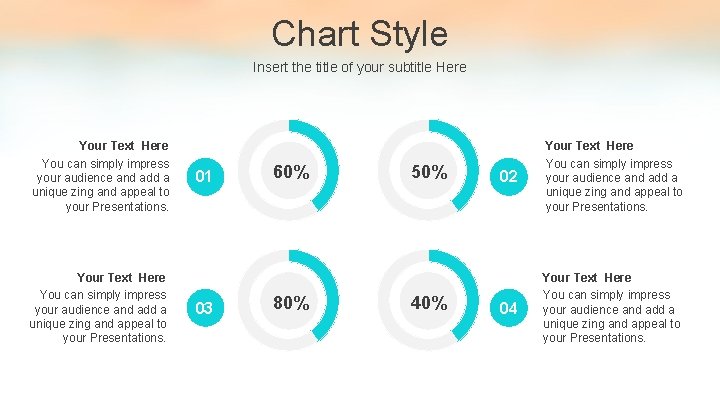Click the "Chart Style" slide title
The height and width of the screenshot is (405, 720).
point(360,33)
